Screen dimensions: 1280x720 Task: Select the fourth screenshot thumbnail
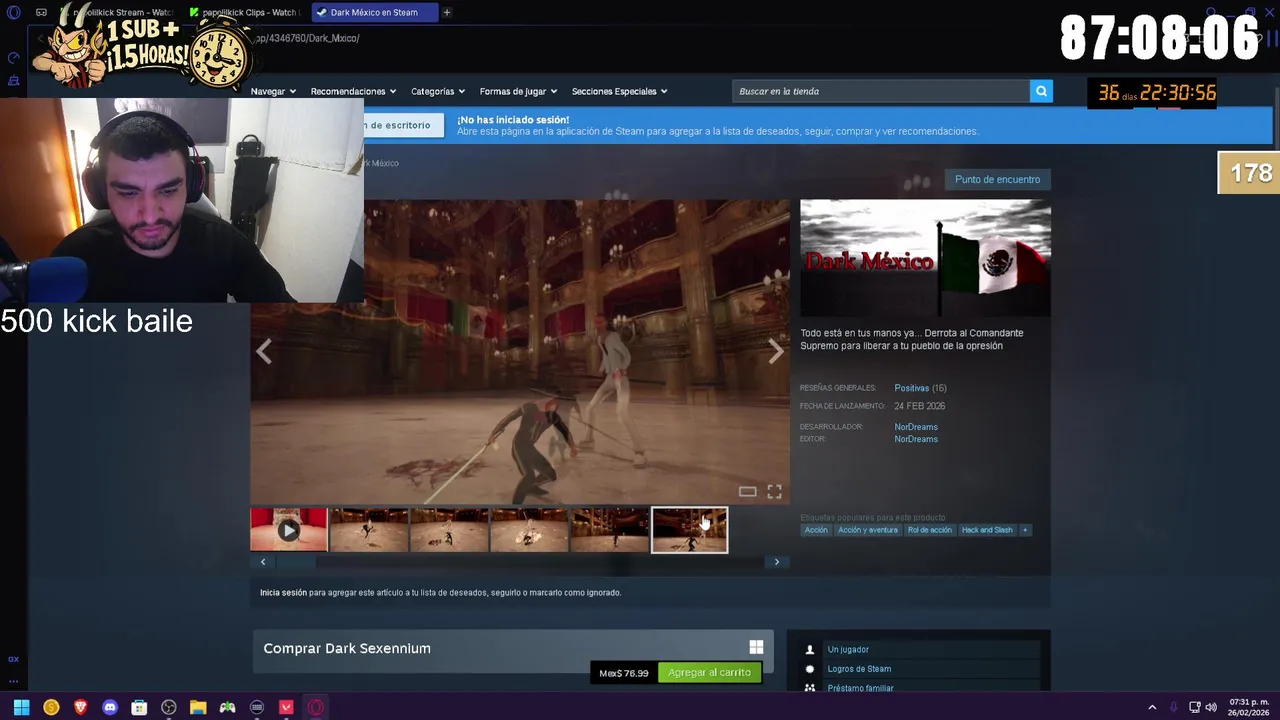point(529,530)
